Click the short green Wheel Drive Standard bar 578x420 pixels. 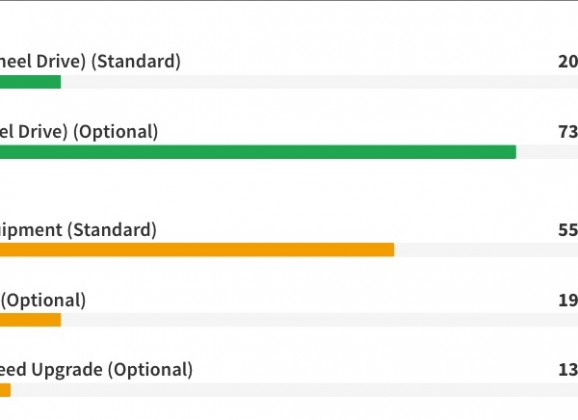30,82
